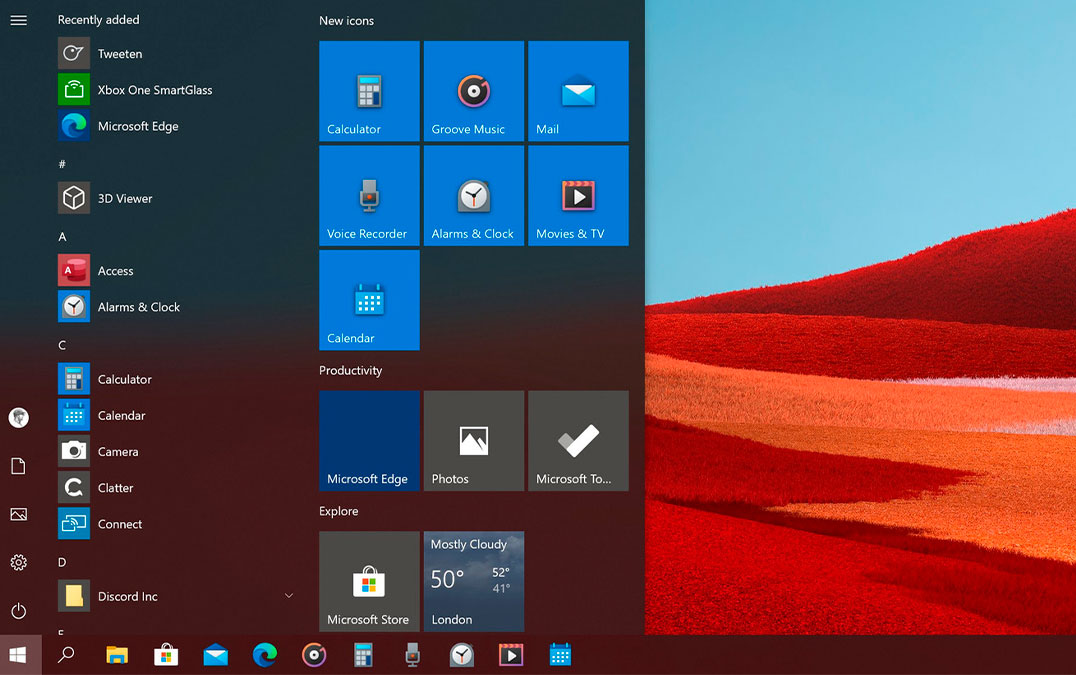Expand the Start menu hamburger button

tap(19, 21)
